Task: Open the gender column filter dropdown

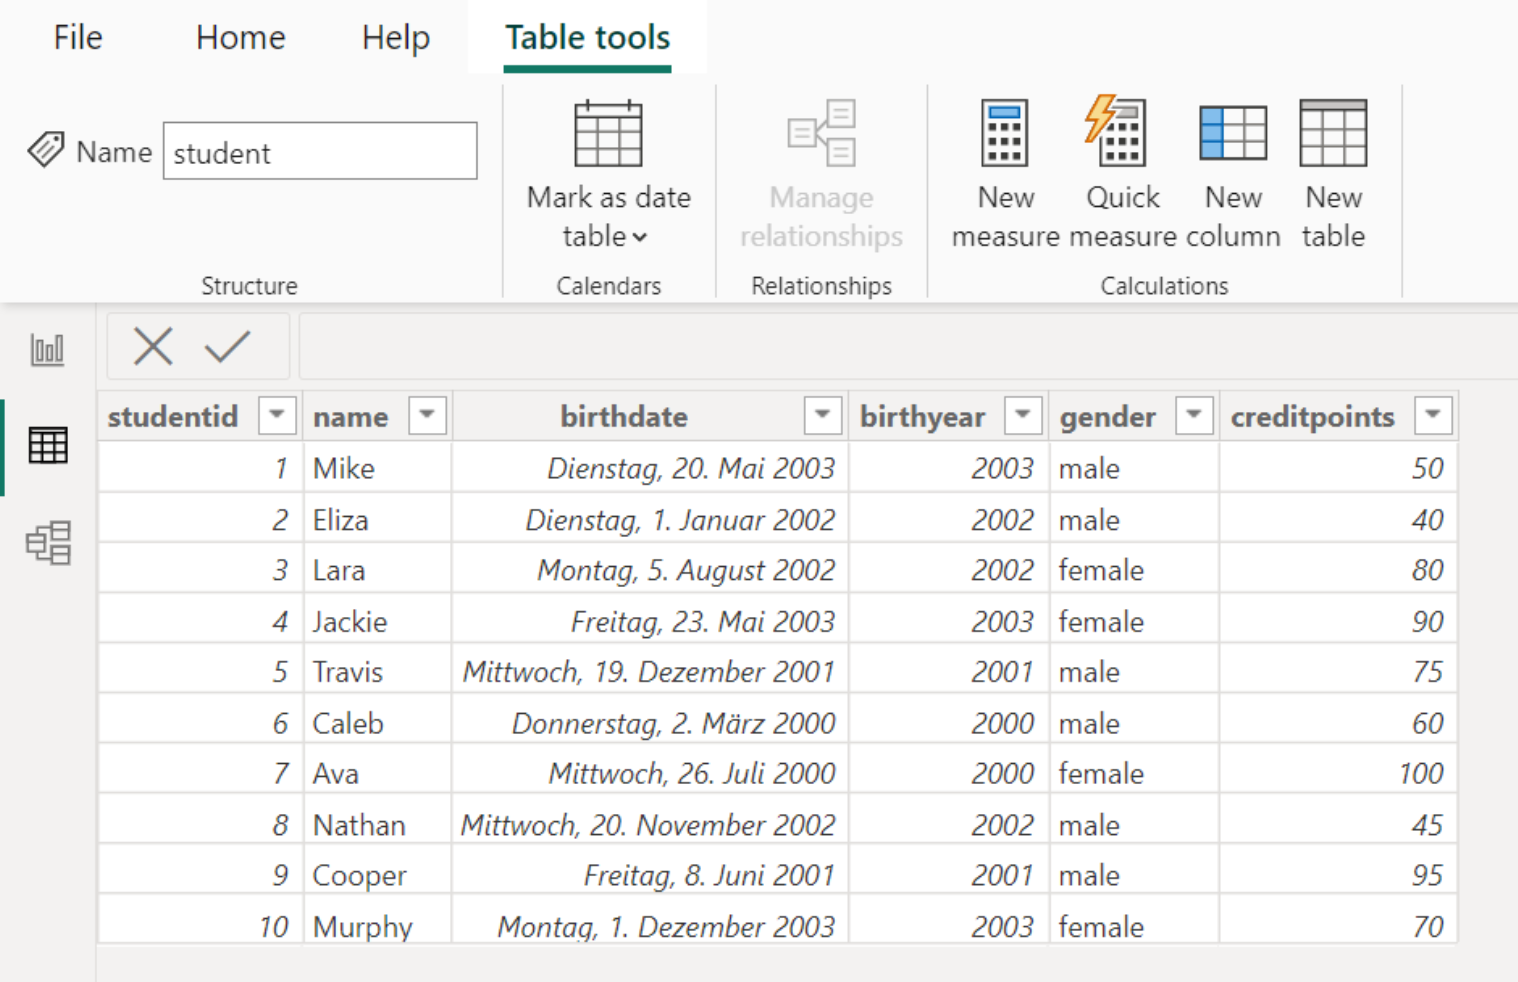Action: click(x=1193, y=415)
